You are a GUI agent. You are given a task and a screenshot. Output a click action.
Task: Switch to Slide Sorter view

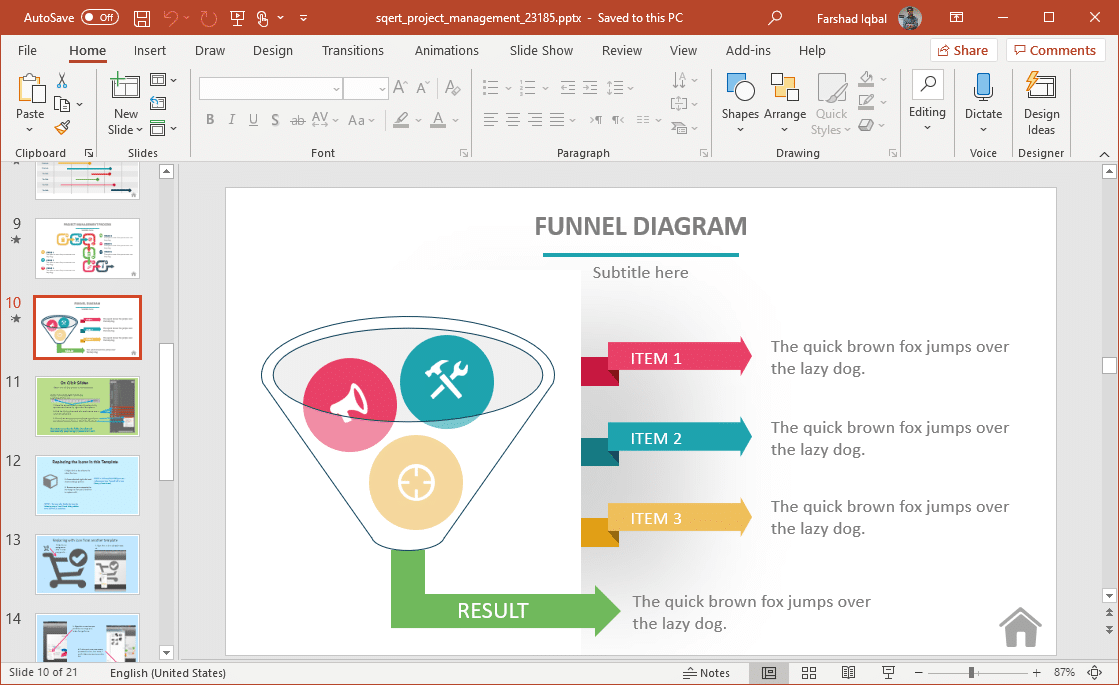(x=809, y=673)
